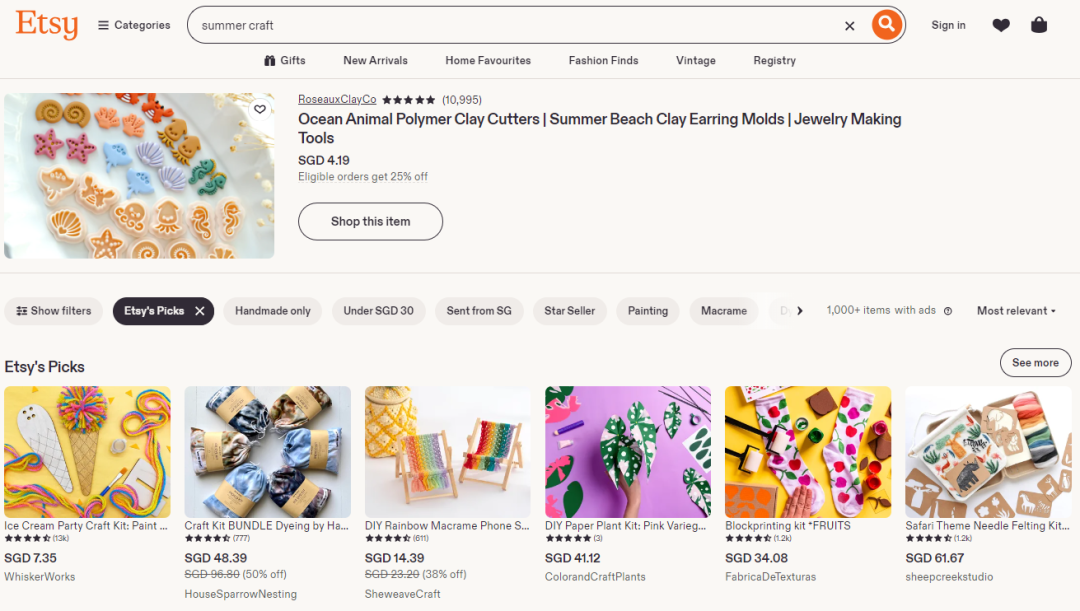The height and width of the screenshot is (611, 1080).
Task: Clear the search text with the X icon
Action: pyautogui.click(x=849, y=25)
